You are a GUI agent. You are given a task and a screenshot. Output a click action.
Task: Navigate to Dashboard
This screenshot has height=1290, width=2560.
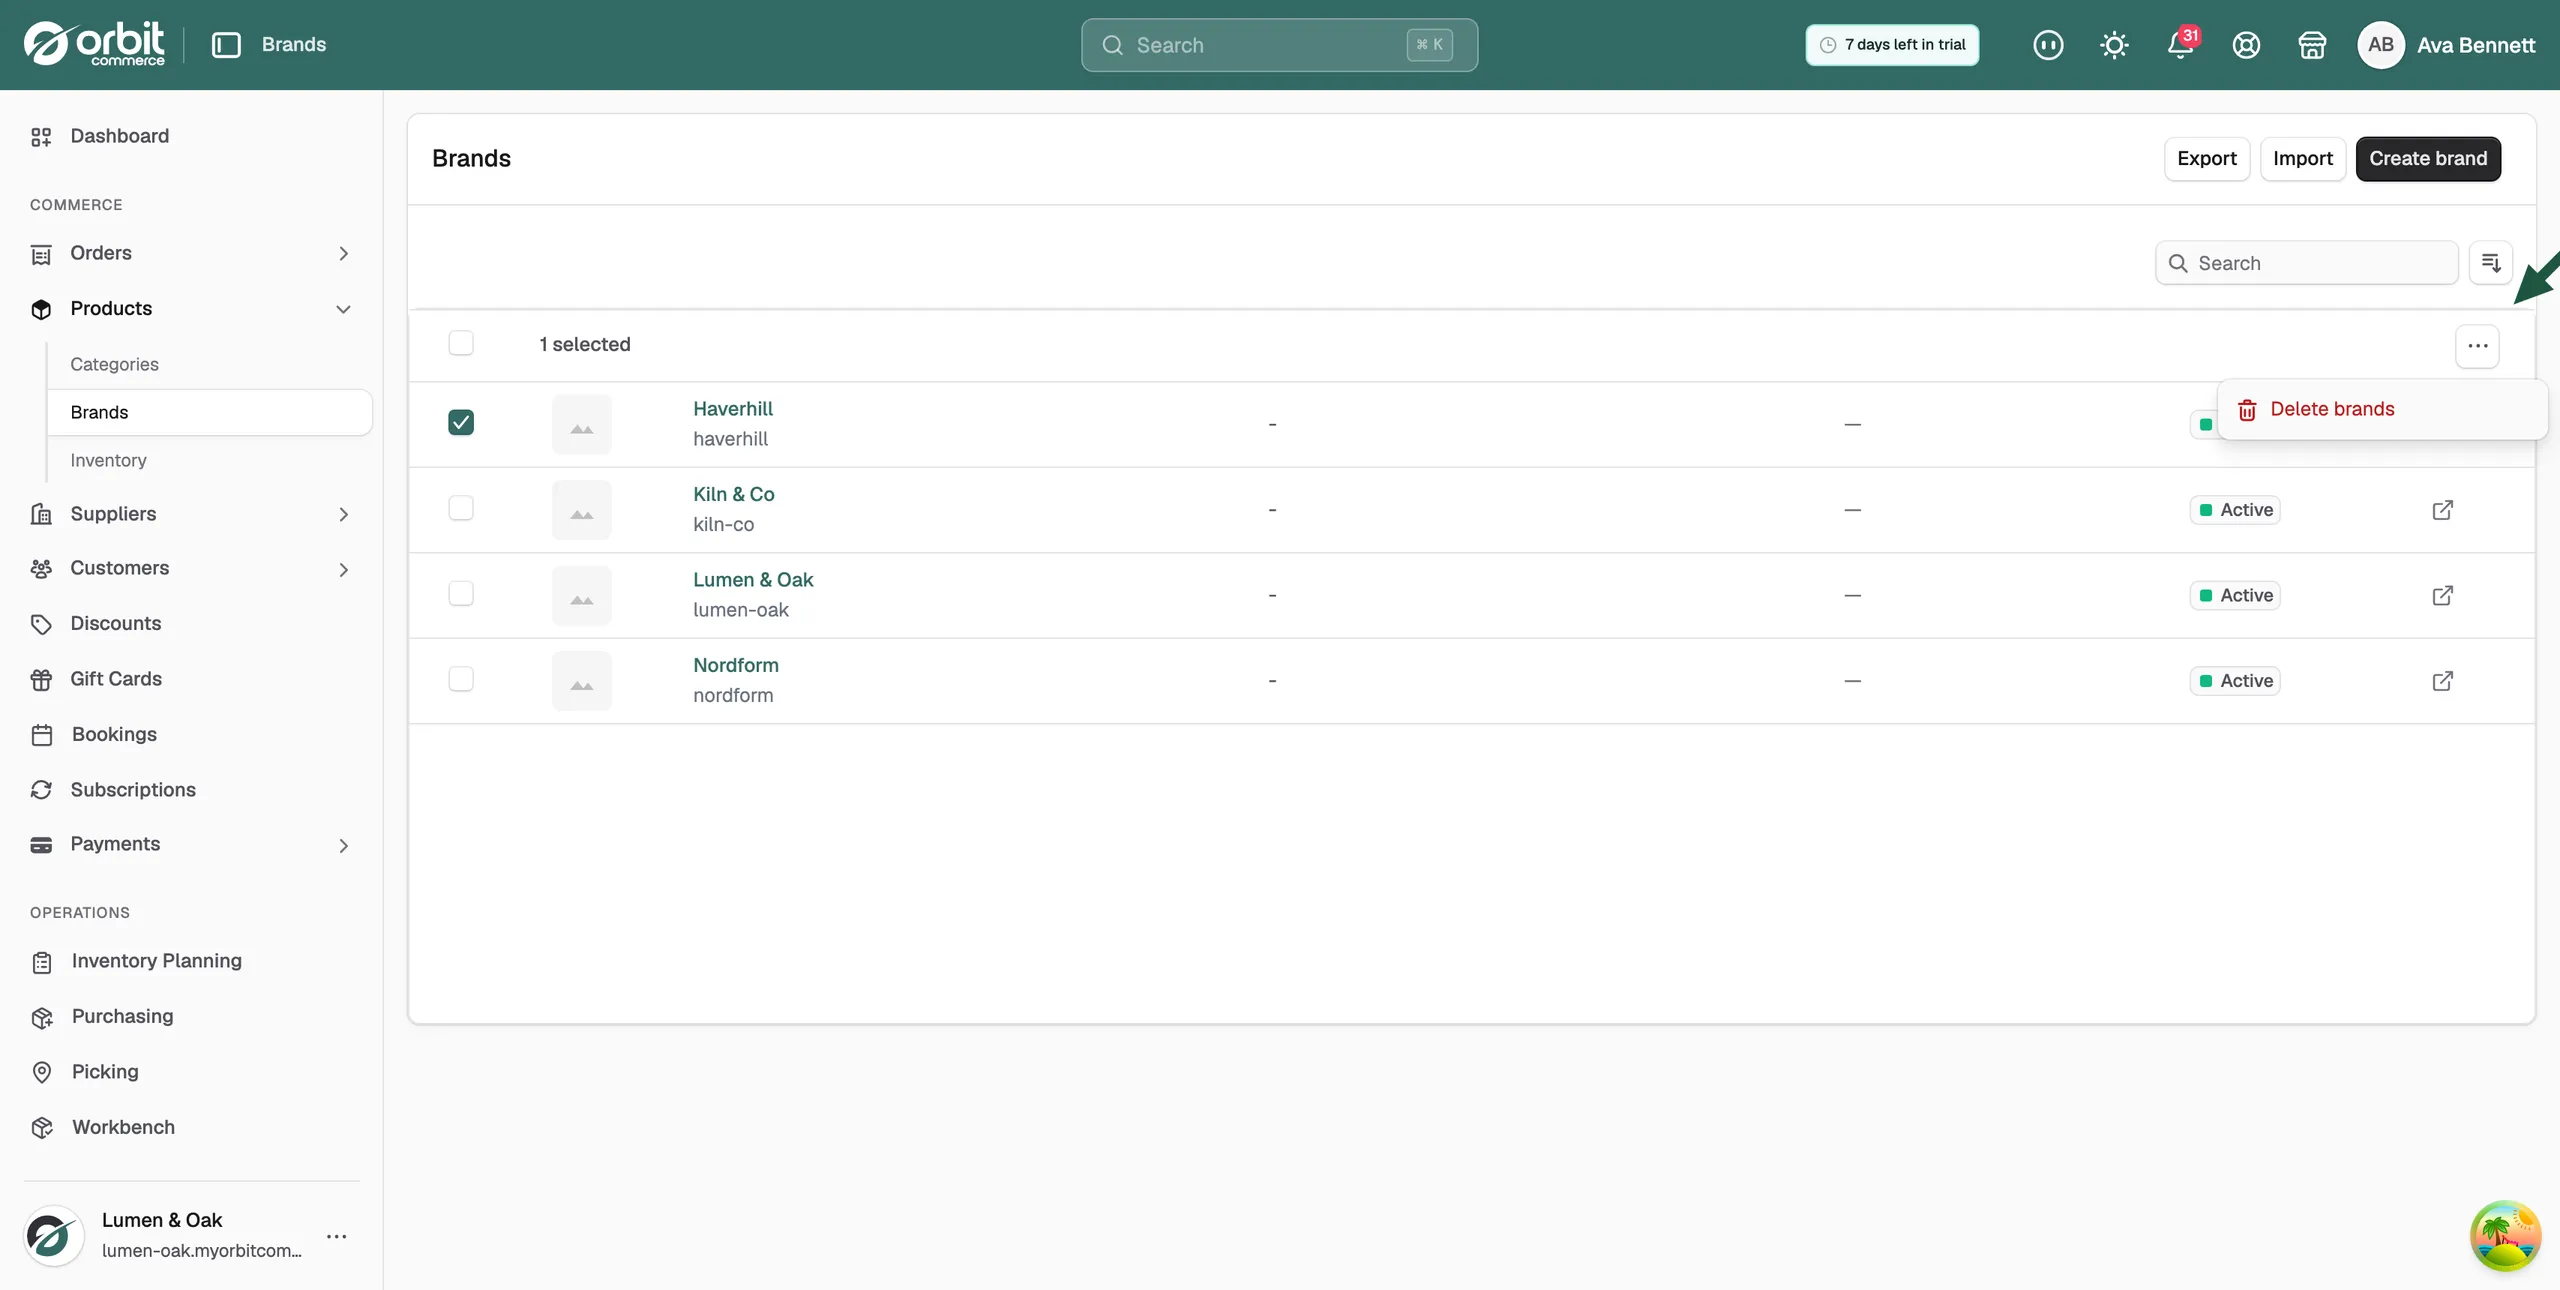[x=119, y=136]
